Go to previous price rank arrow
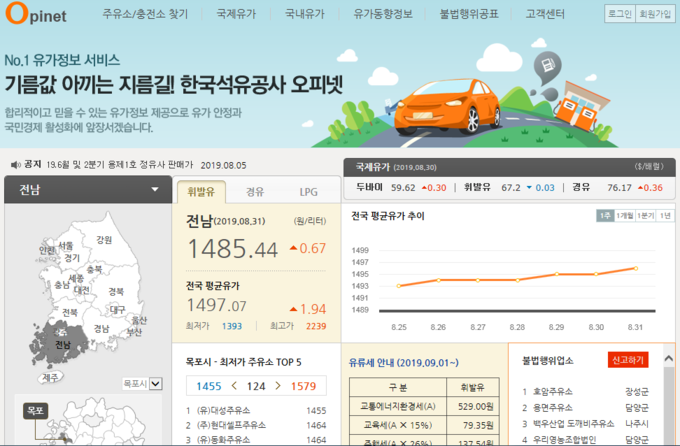Viewport: 680px width, 446px height. coord(234,385)
